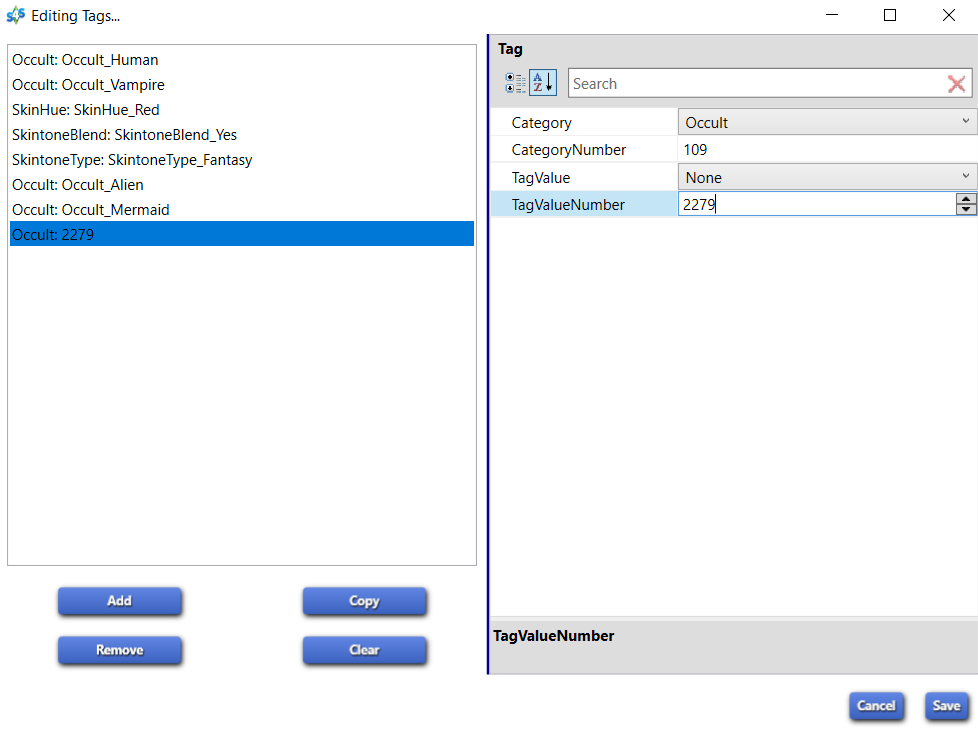Add a new tag
This screenshot has width=978, height=737.
pyautogui.click(x=120, y=601)
